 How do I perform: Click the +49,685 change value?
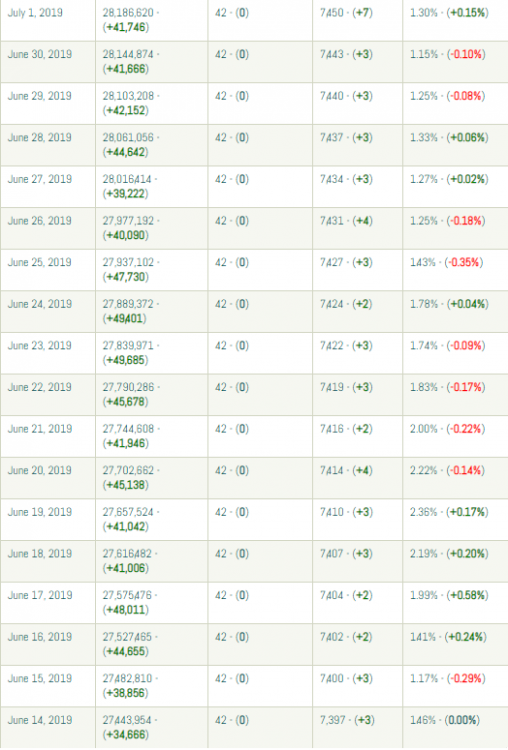[125, 360]
